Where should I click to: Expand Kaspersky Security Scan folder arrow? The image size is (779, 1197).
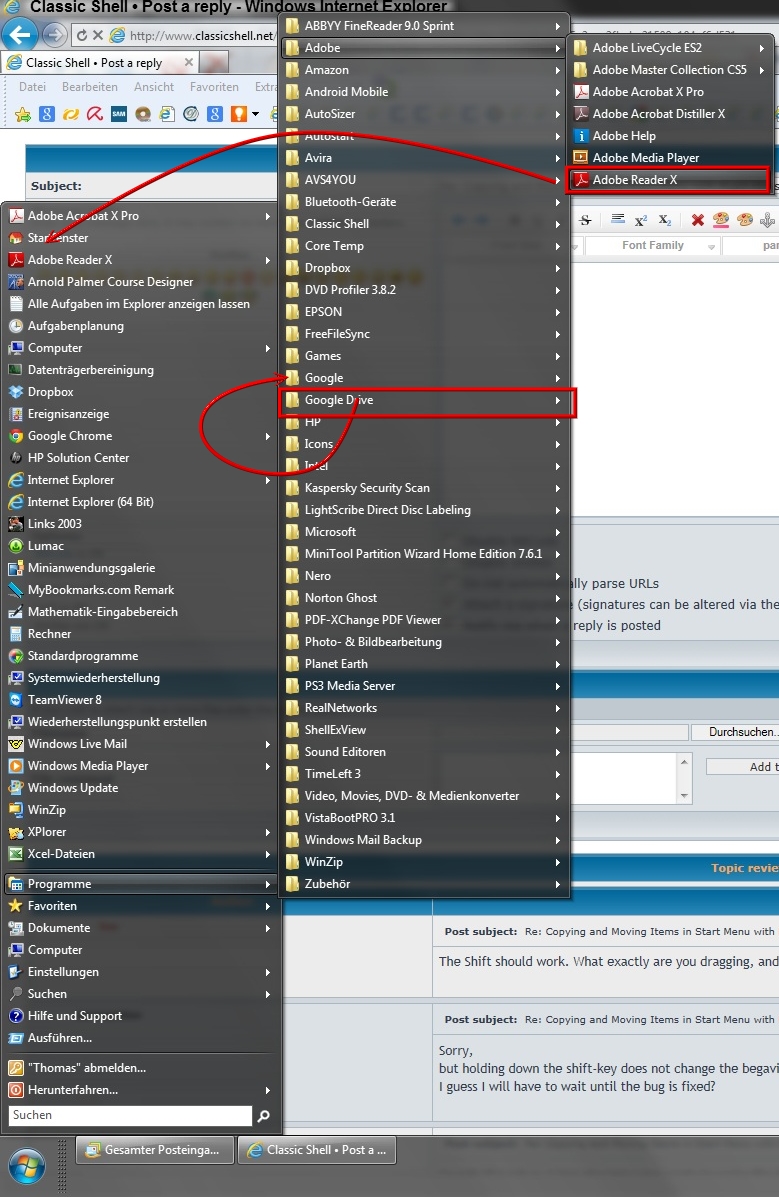pos(558,488)
